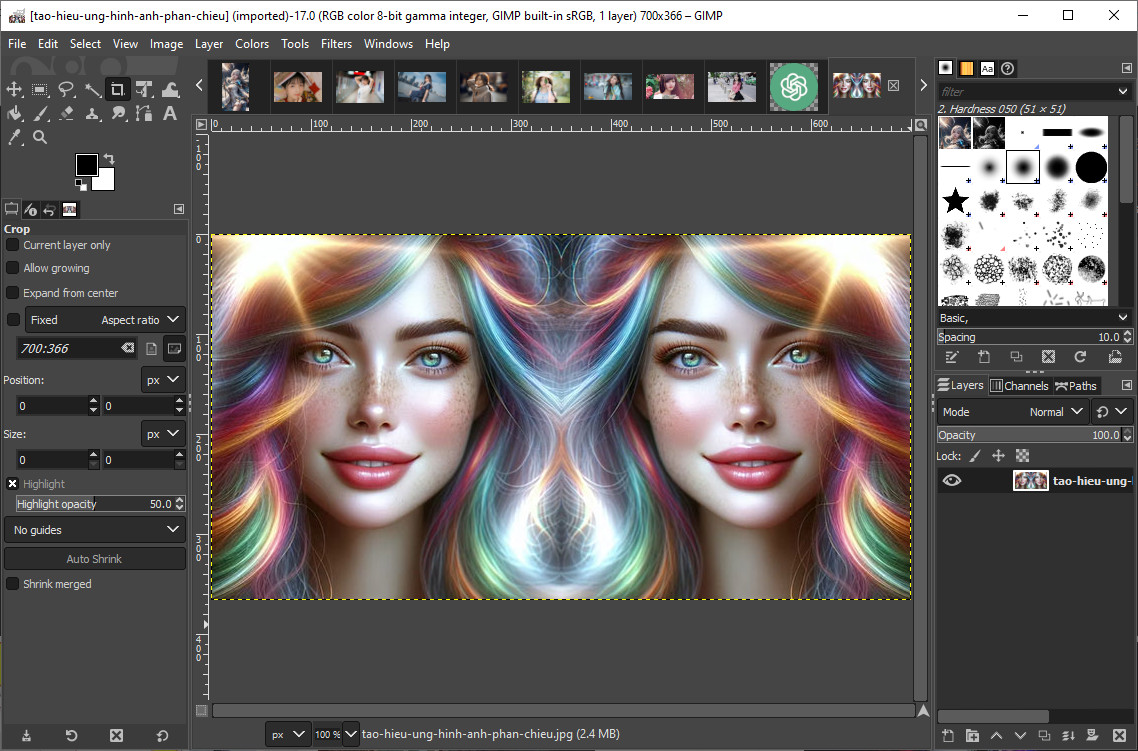
Task: Open the Filters menu
Action: coord(336,44)
